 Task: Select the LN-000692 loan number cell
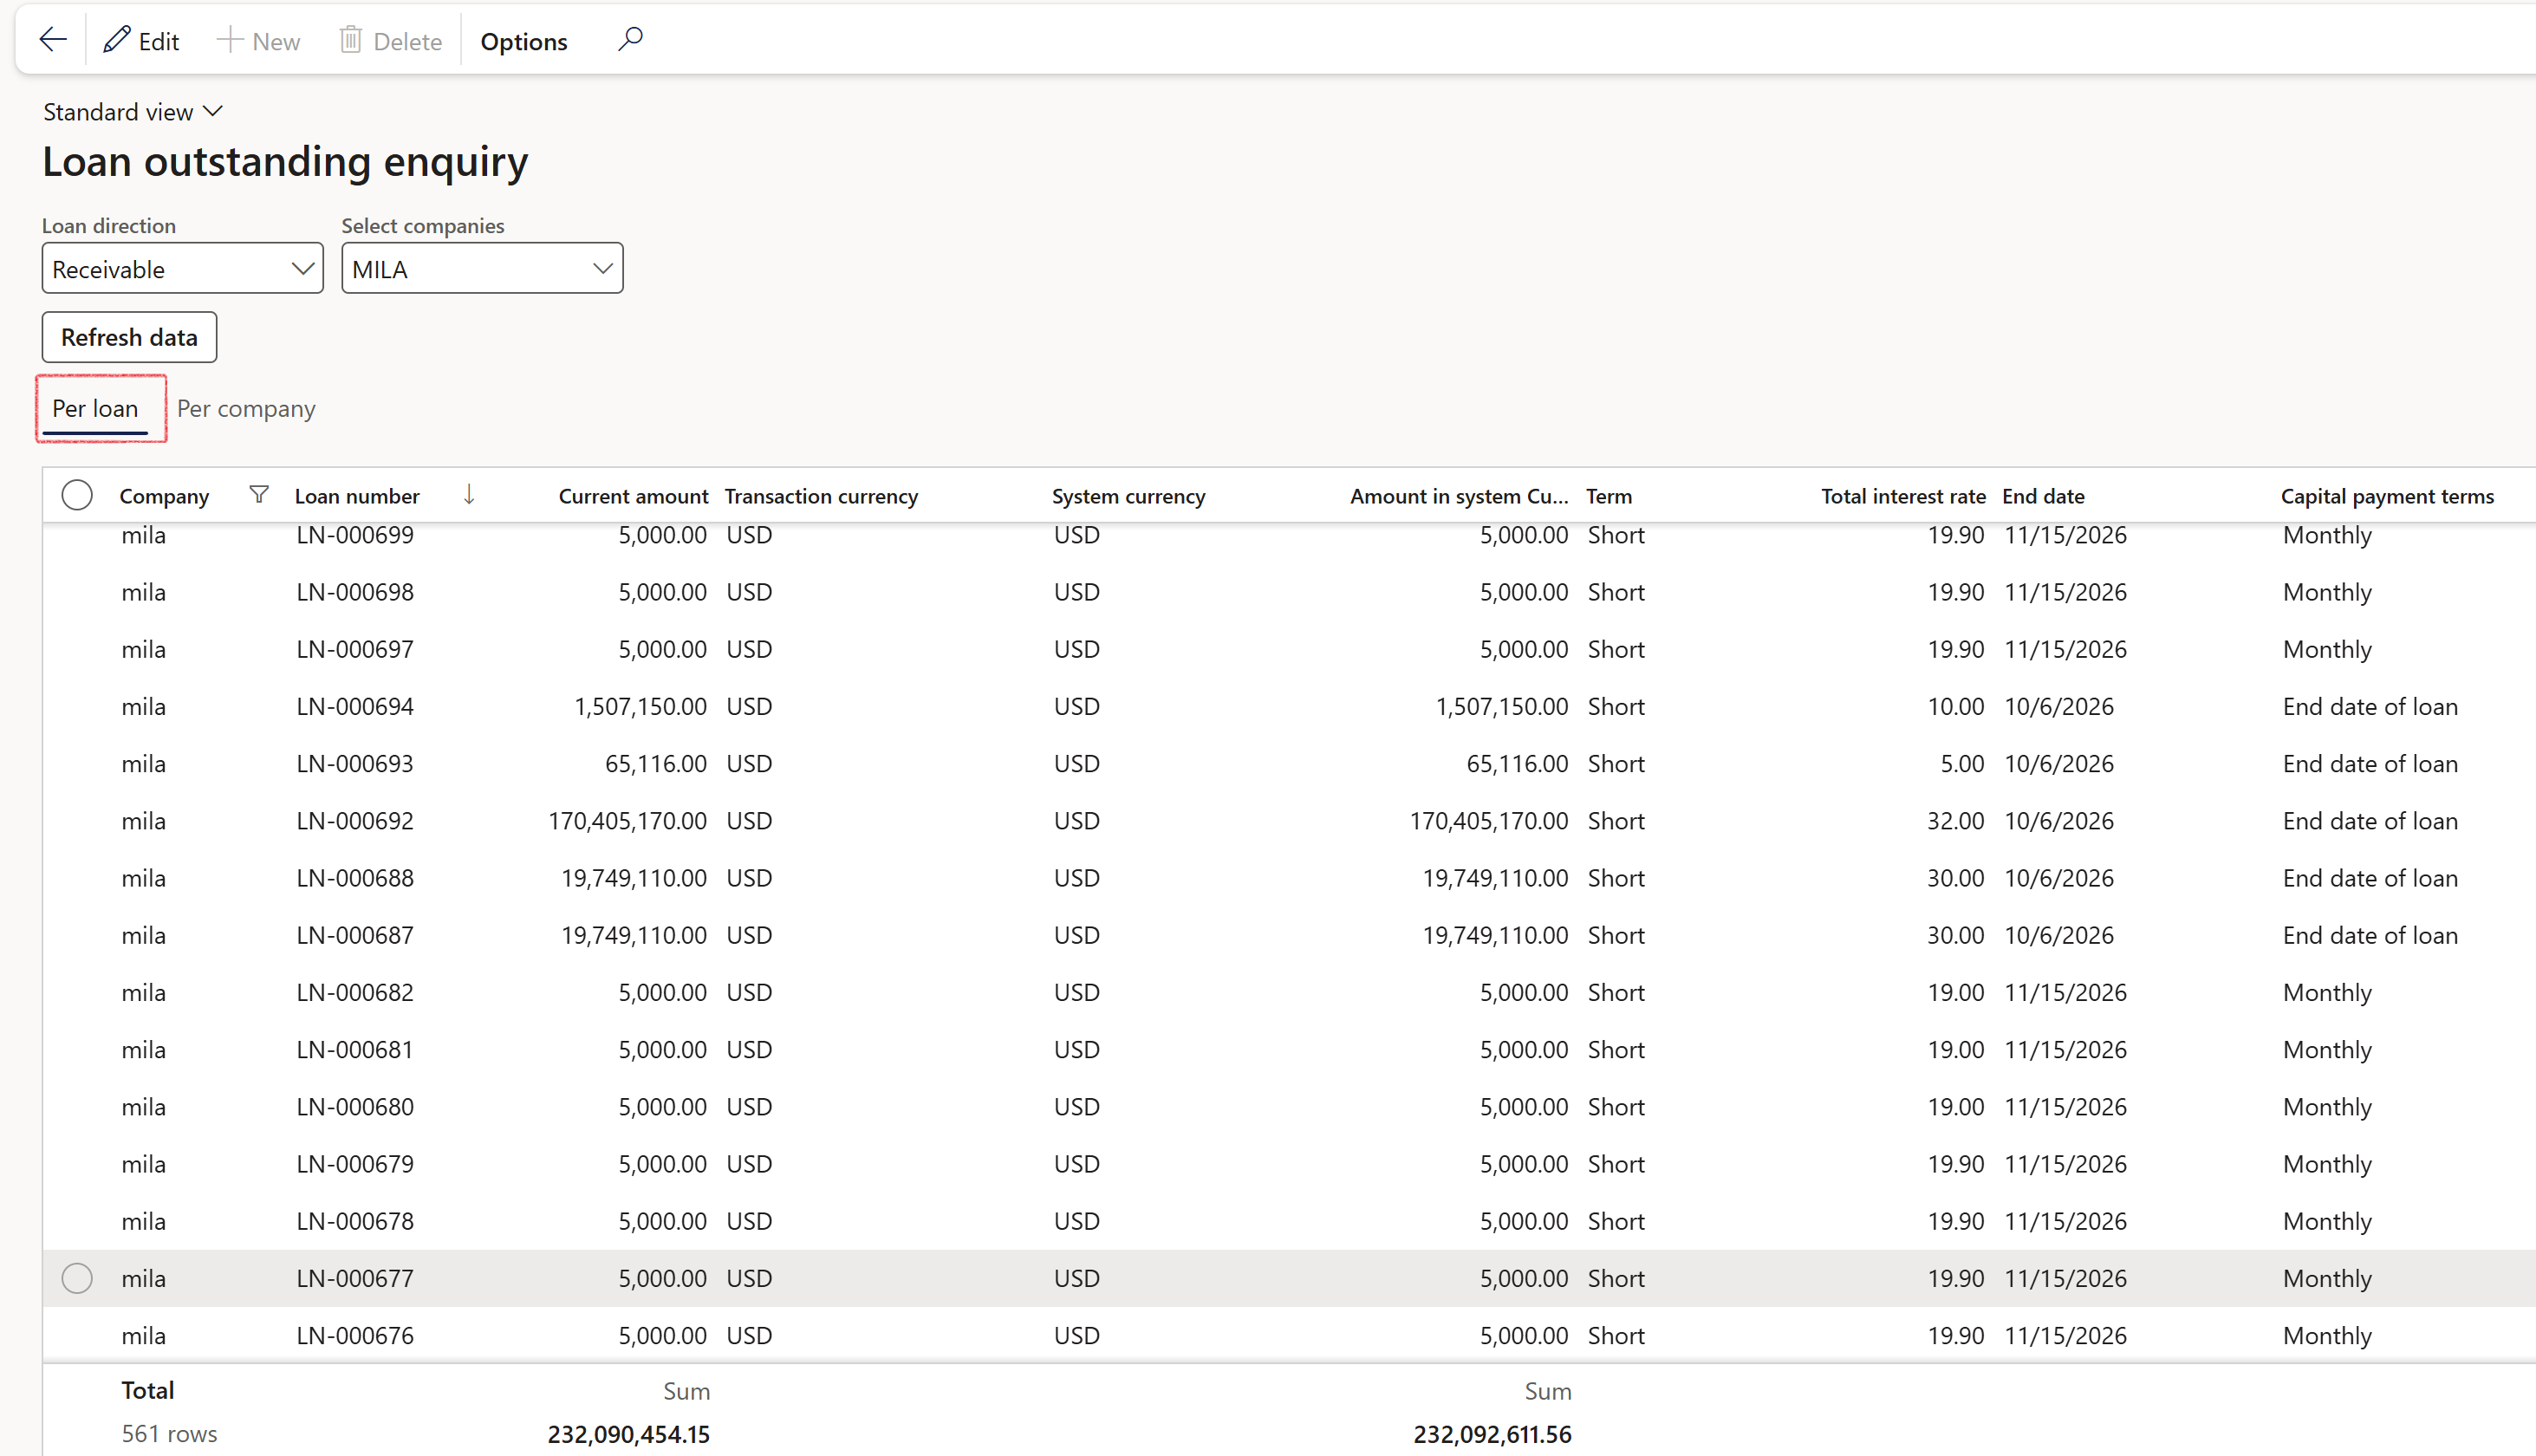pyautogui.click(x=355, y=820)
